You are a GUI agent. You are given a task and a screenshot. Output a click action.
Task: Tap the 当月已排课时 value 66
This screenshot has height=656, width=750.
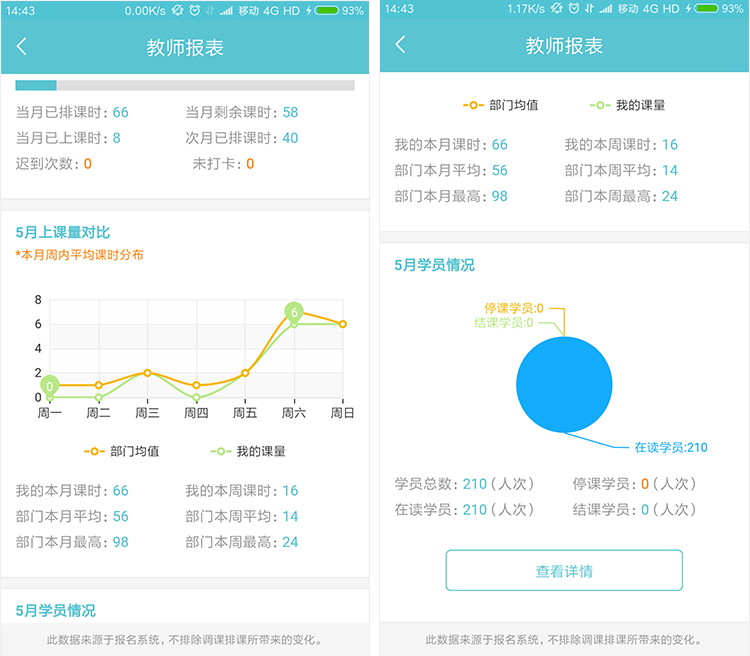pos(120,112)
